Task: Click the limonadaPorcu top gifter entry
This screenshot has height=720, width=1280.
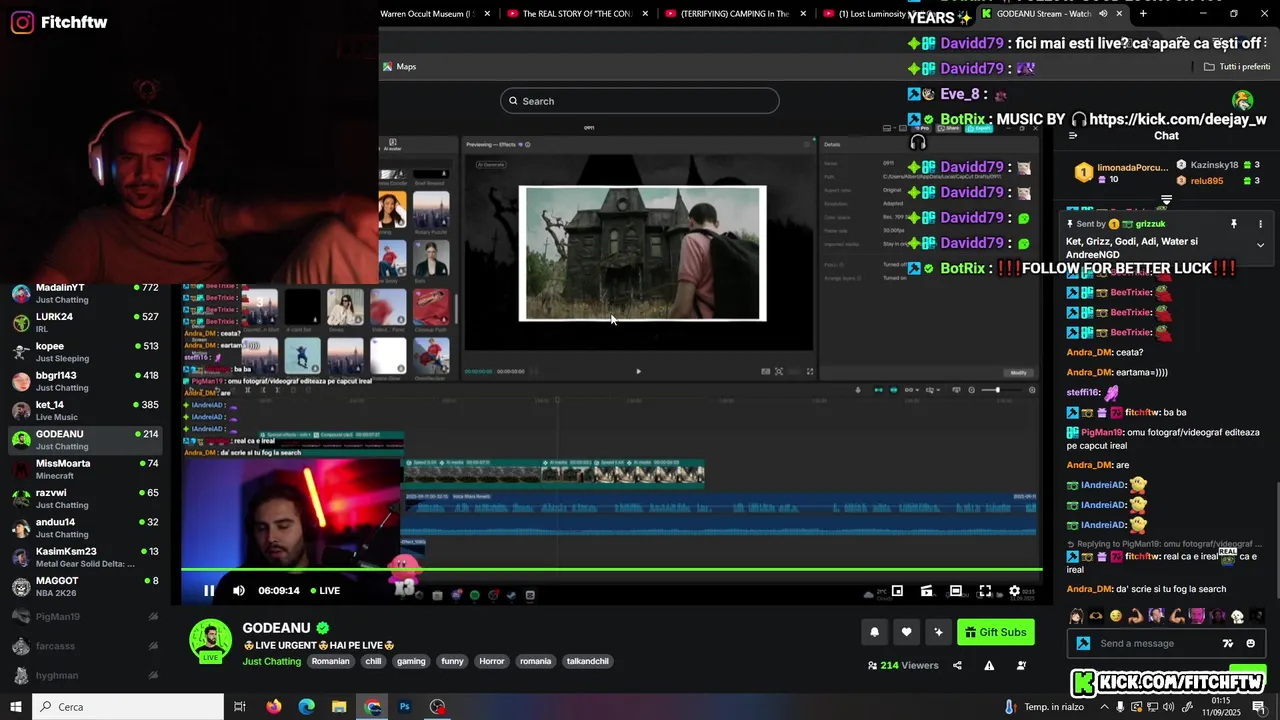Action: [1119, 173]
